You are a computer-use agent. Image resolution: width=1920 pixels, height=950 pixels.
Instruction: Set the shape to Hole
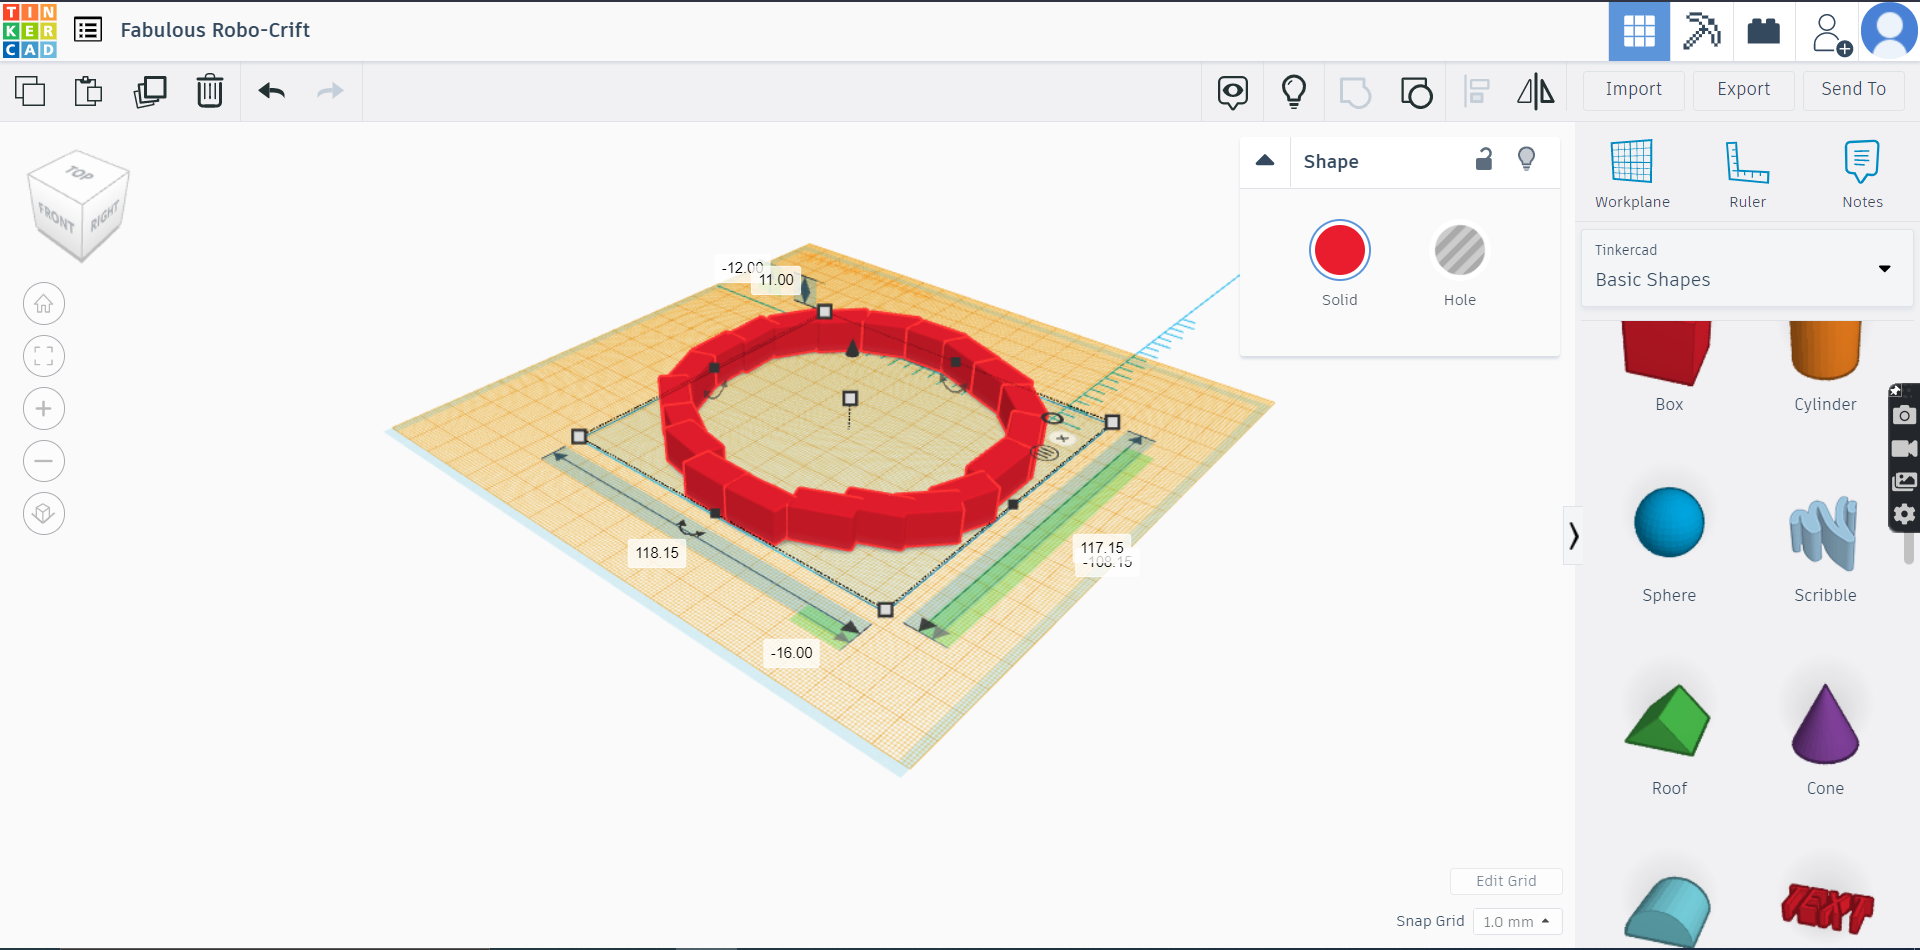[x=1460, y=250]
